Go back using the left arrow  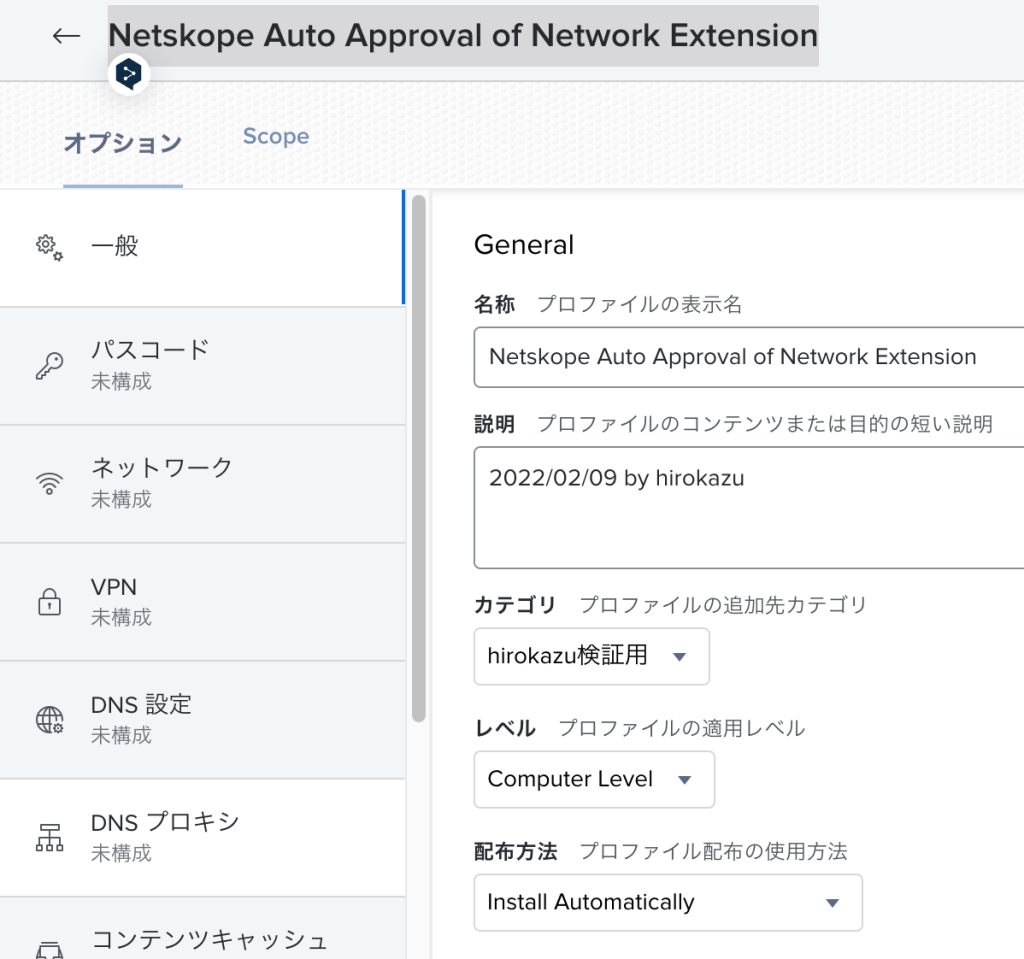click(66, 36)
